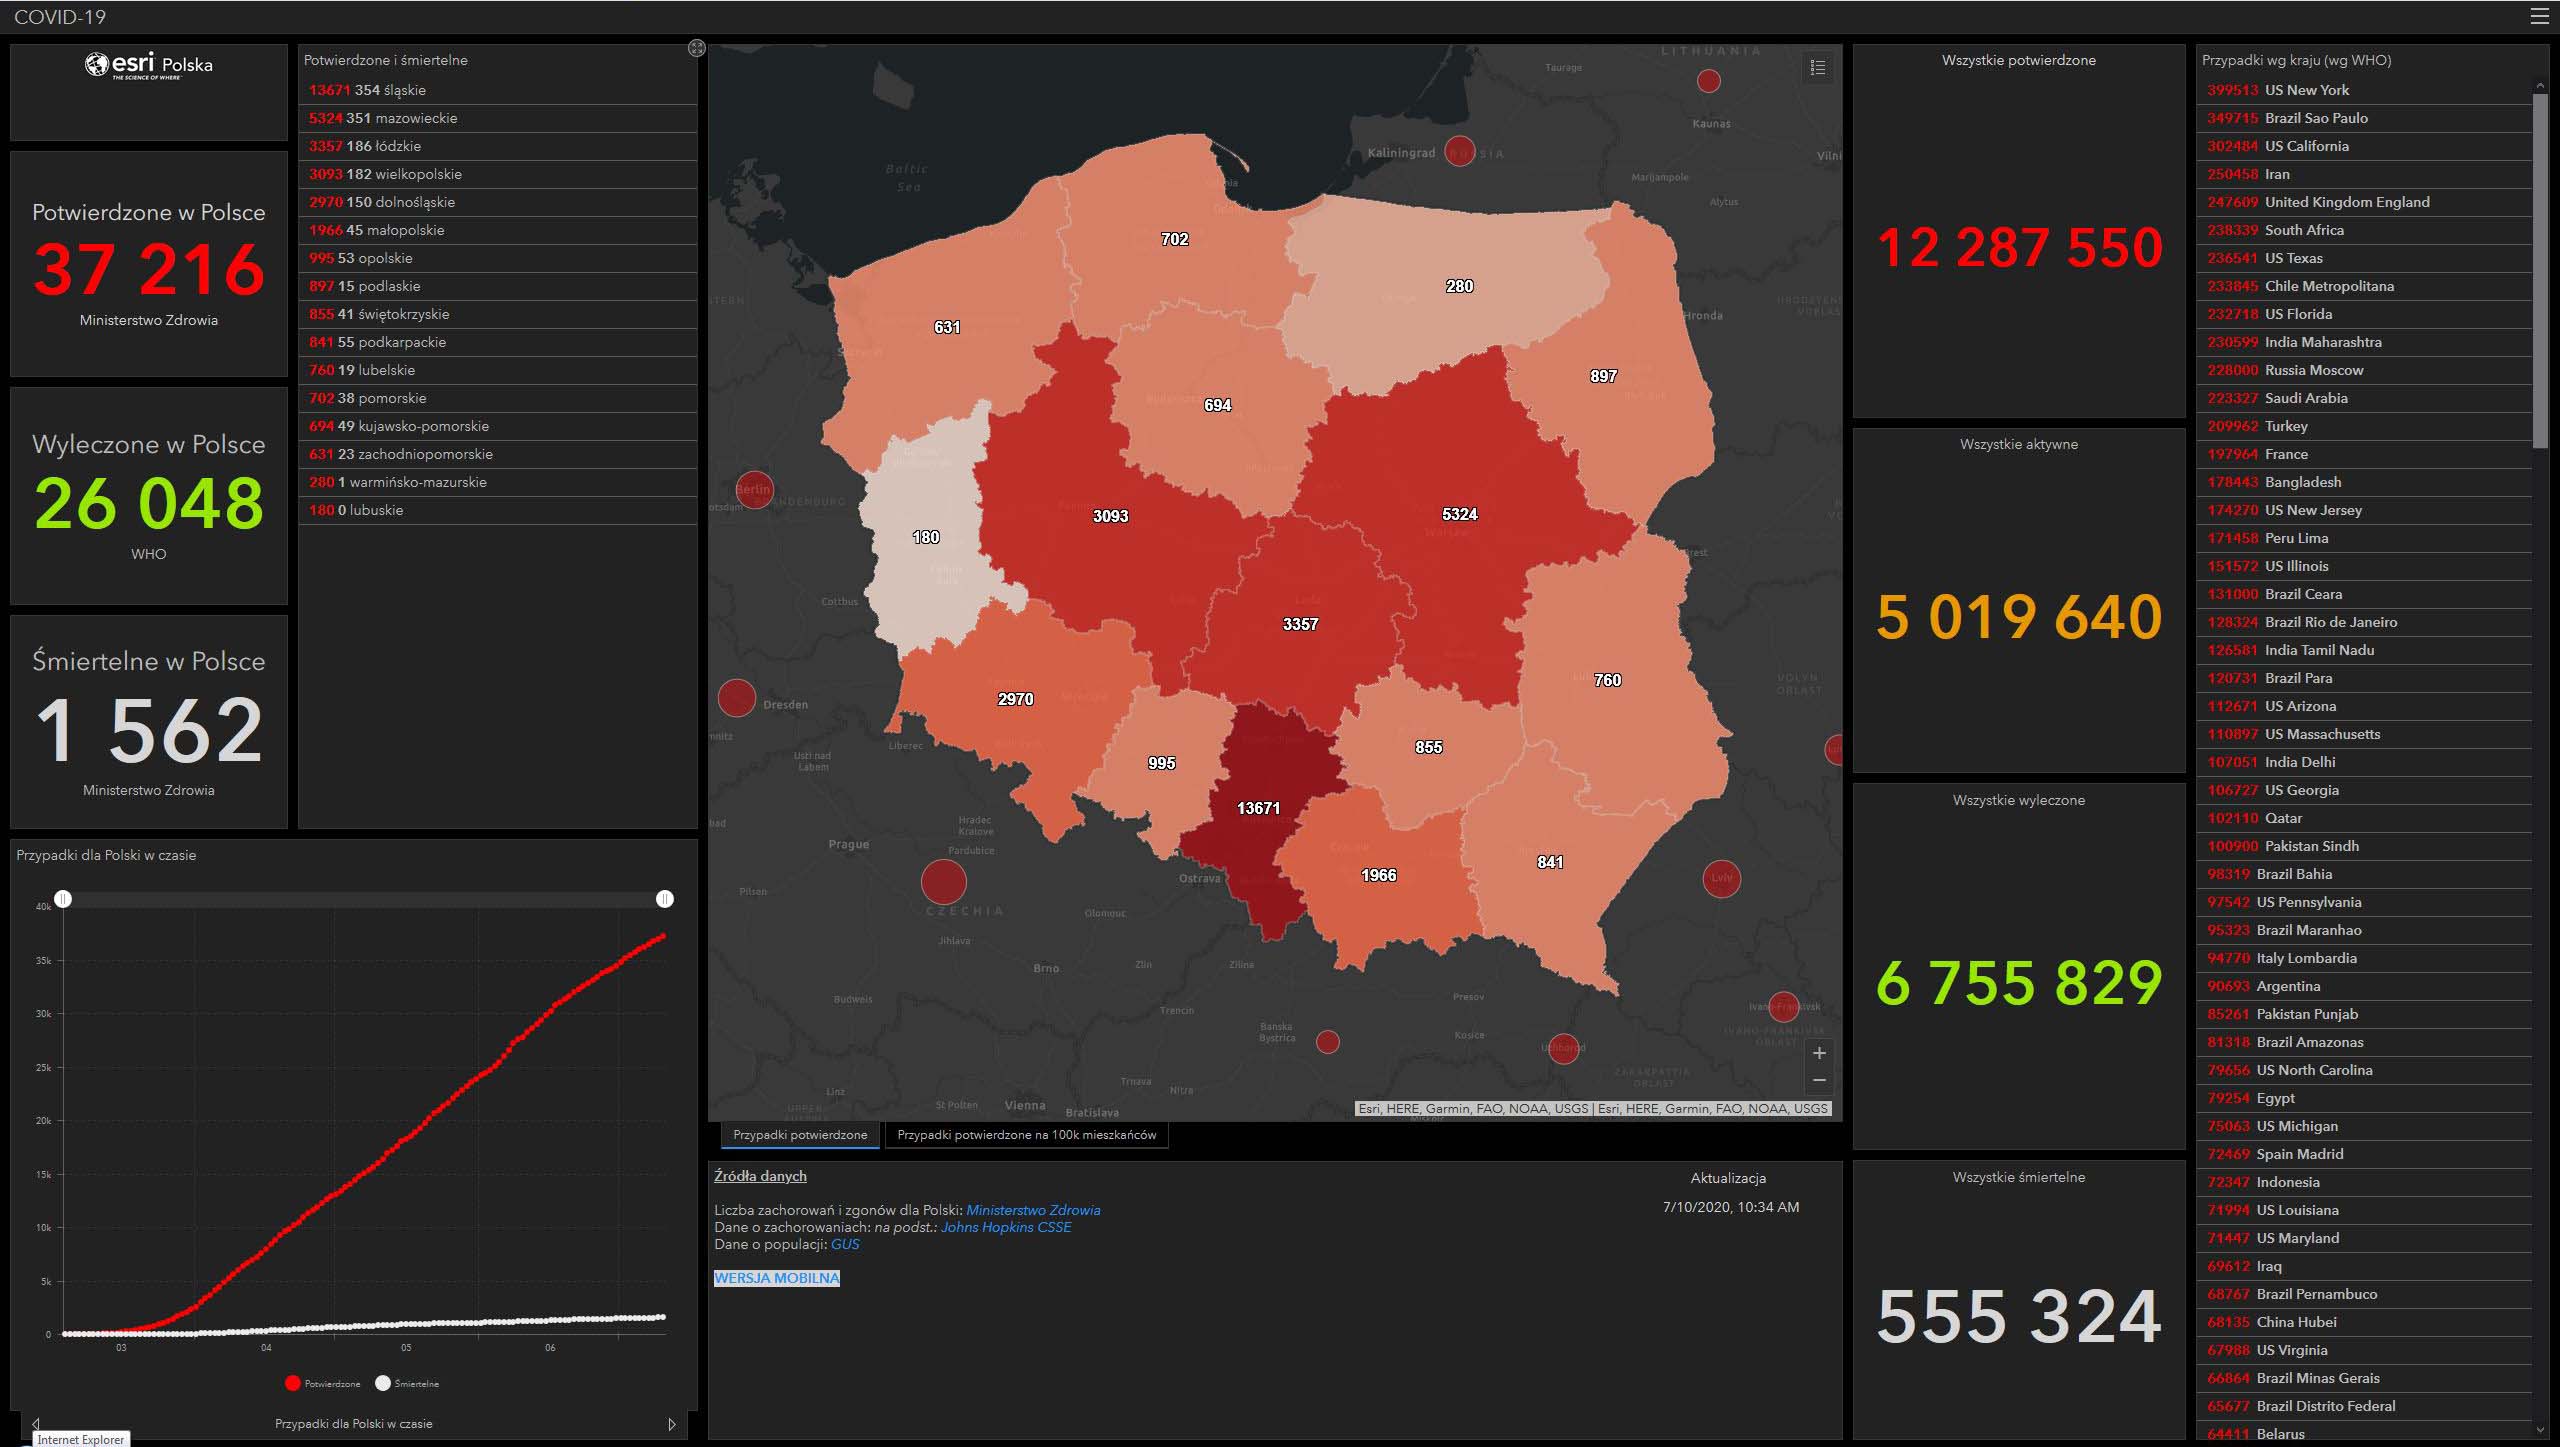Go to previous chart with left arrow

[x=36, y=1424]
